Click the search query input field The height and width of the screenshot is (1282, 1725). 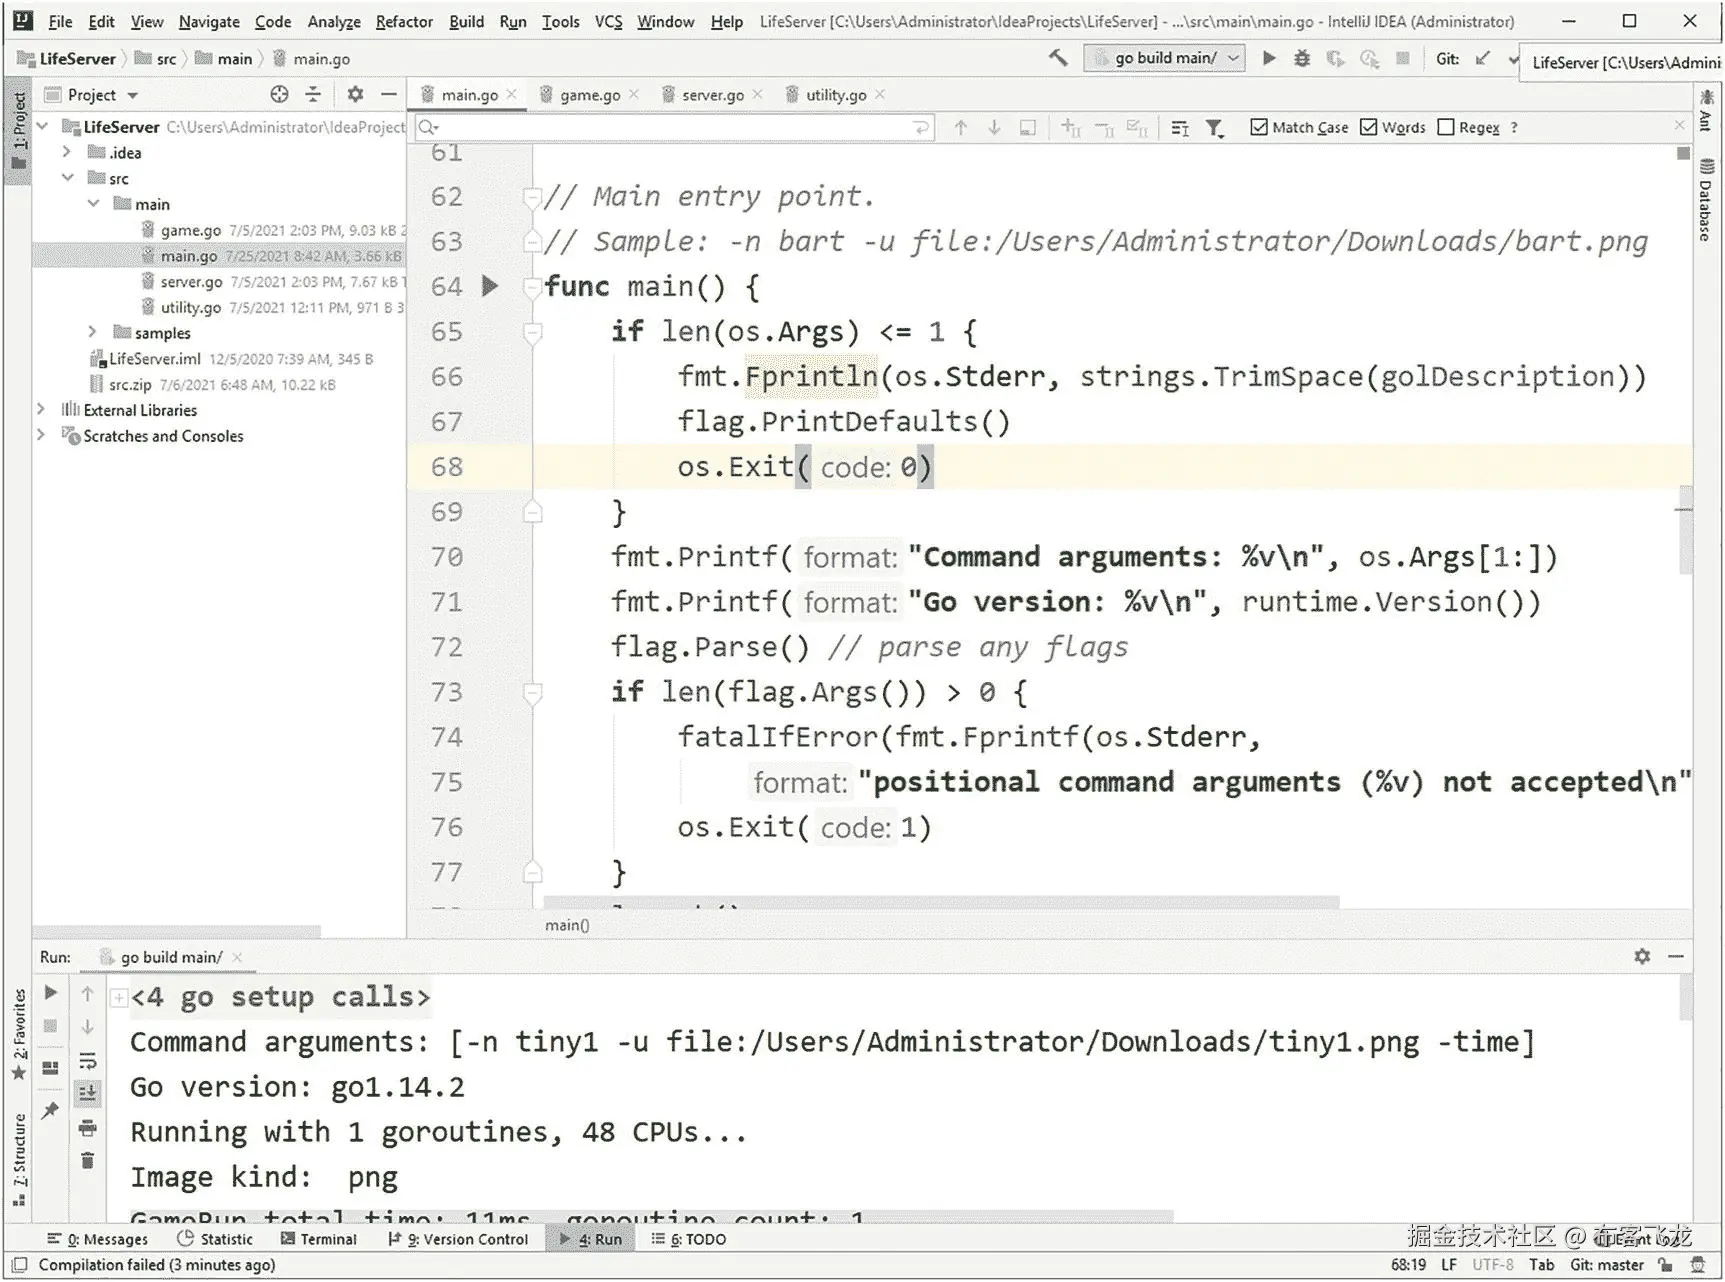click(x=670, y=127)
